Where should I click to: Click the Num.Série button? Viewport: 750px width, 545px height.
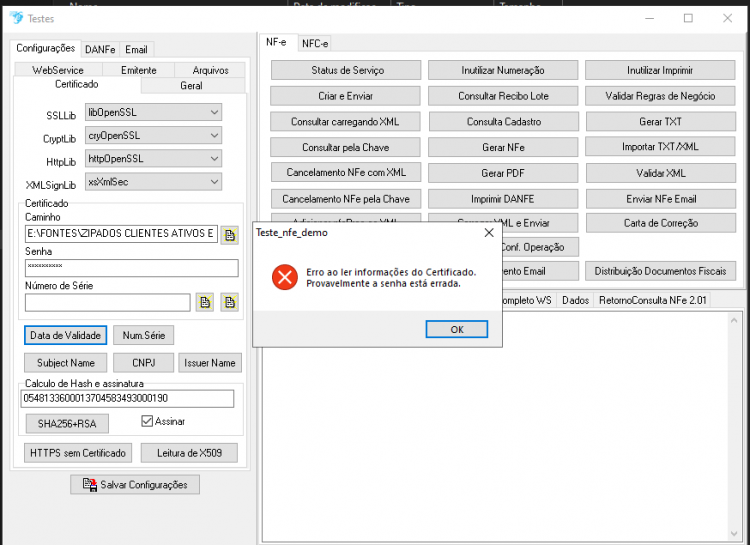[x=143, y=335]
